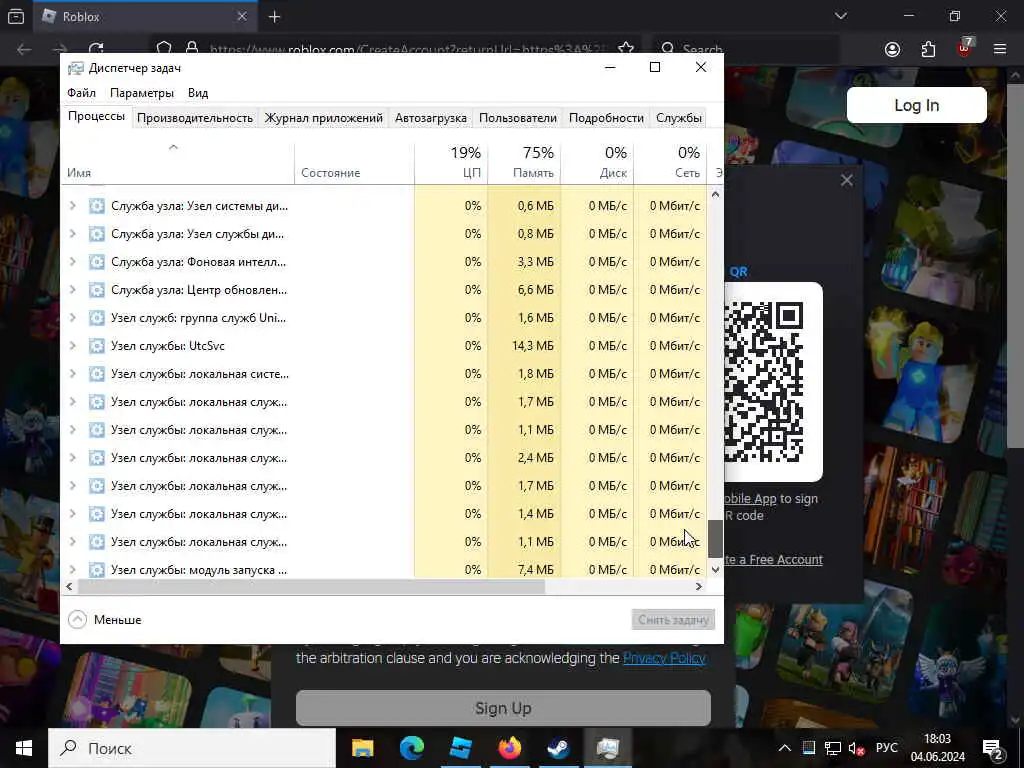The image size is (1024, 768).
Task: Open the Параметры menu
Action: tap(142, 93)
